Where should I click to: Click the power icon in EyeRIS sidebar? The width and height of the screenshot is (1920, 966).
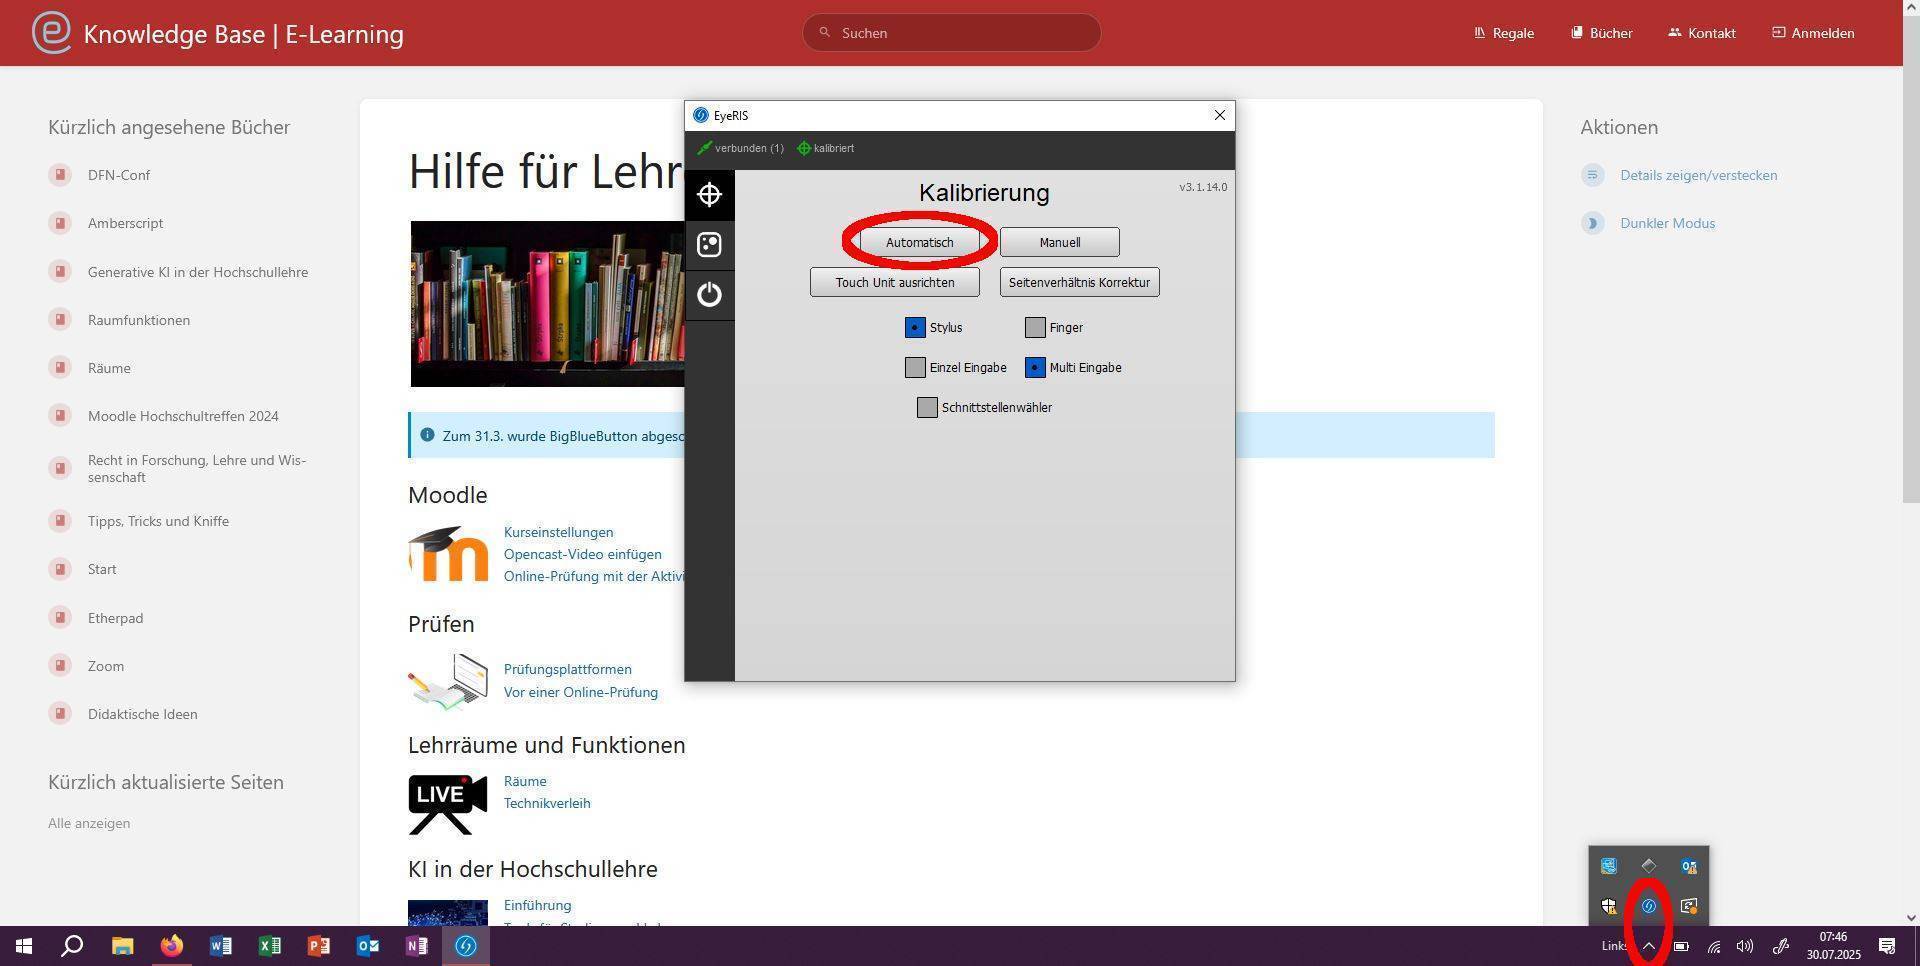[x=709, y=295]
